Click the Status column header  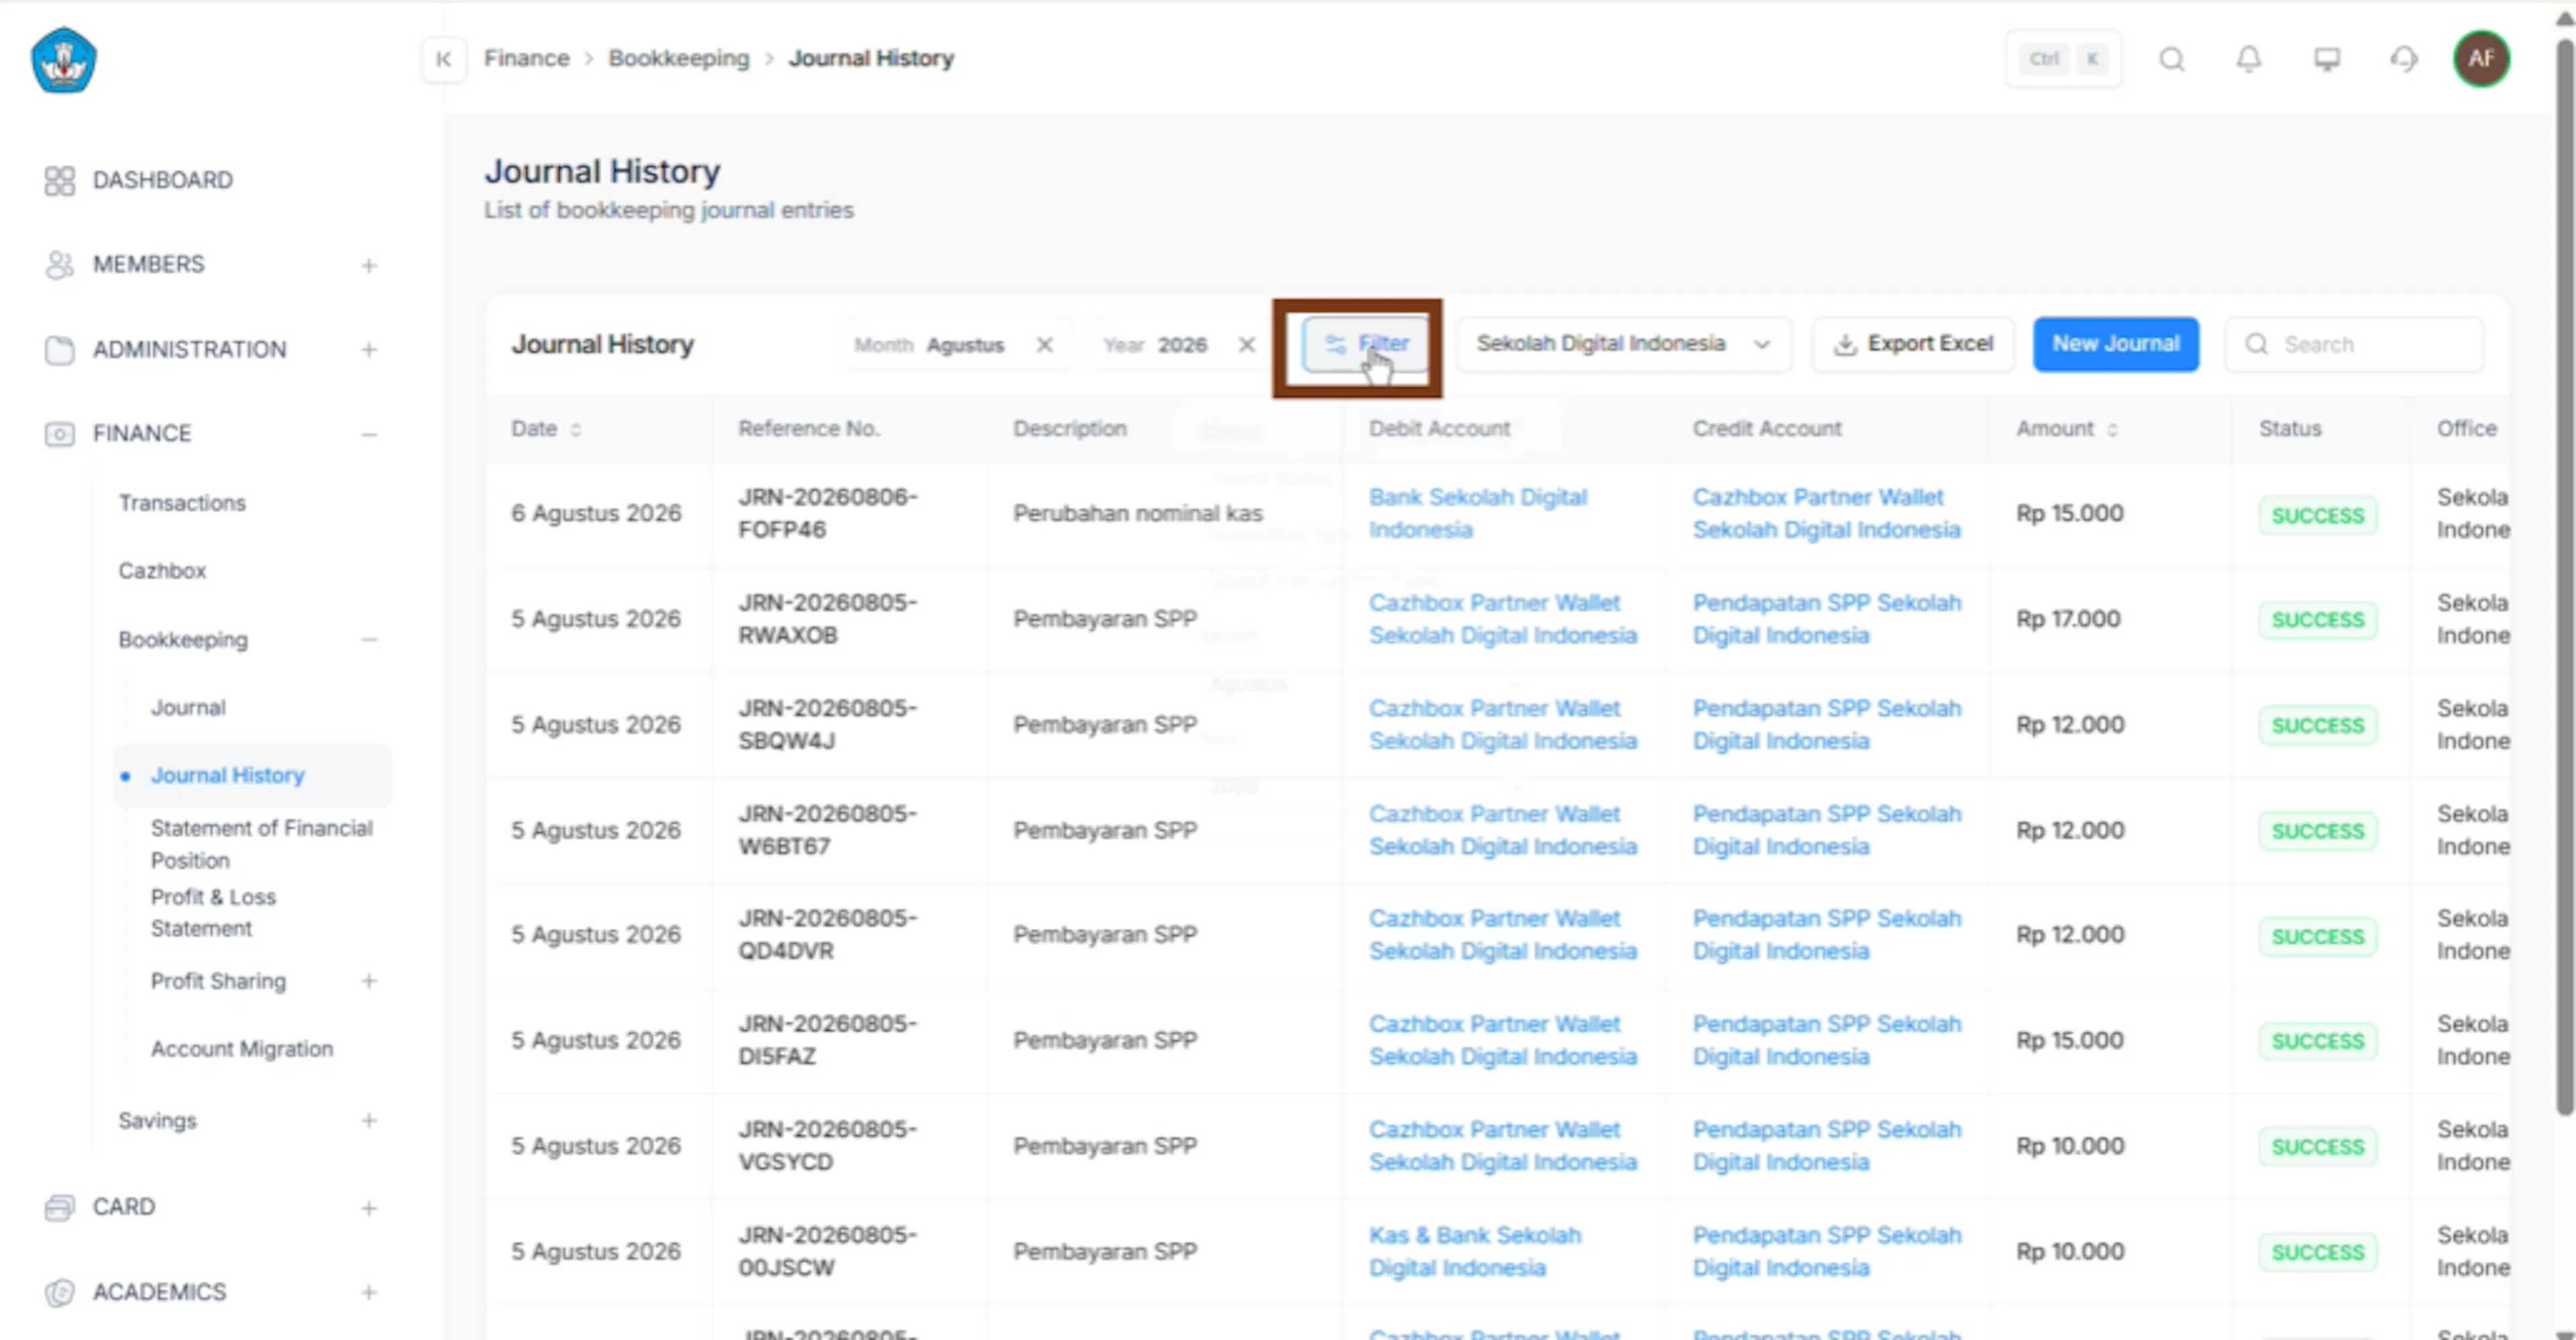point(2290,428)
